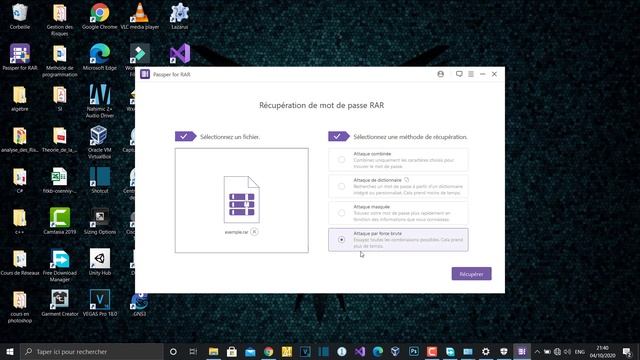Select Free Download Manager desktop shortcut
Viewport: 640px width, 360px height.
[60, 265]
